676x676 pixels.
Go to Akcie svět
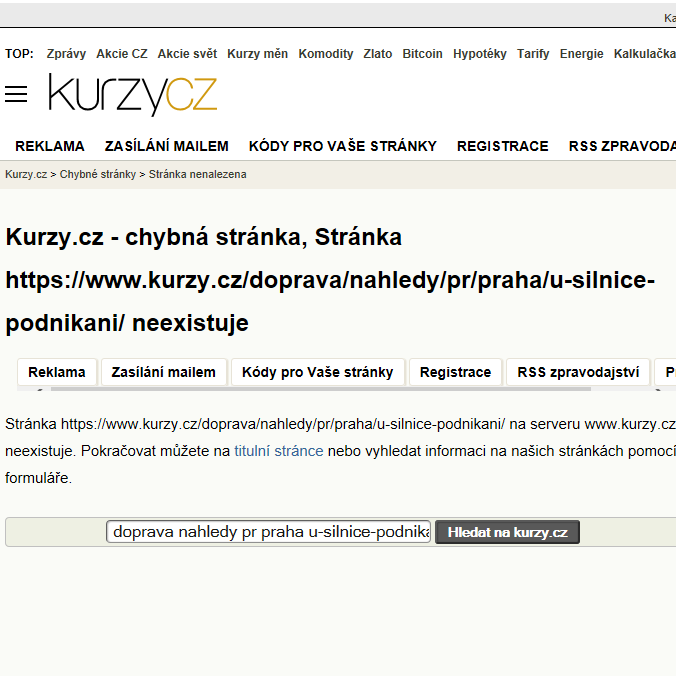pos(187,54)
